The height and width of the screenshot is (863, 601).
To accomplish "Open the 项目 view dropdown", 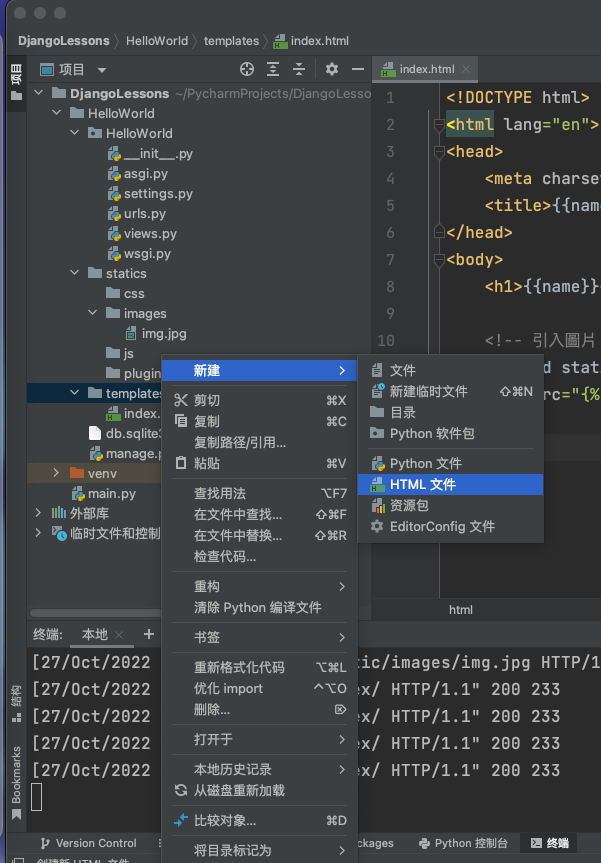I will [x=102, y=70].
